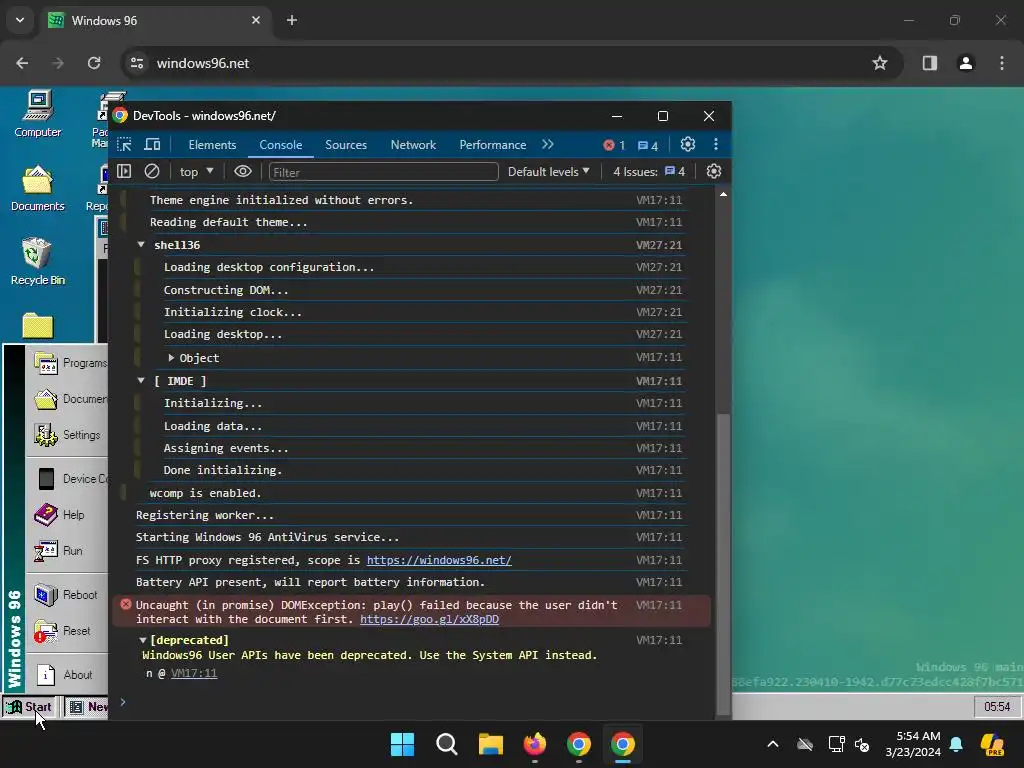Switch to the Console tab
This screenshot has width=1024, height=768.
pyautogui.click(x=281, y=145)
